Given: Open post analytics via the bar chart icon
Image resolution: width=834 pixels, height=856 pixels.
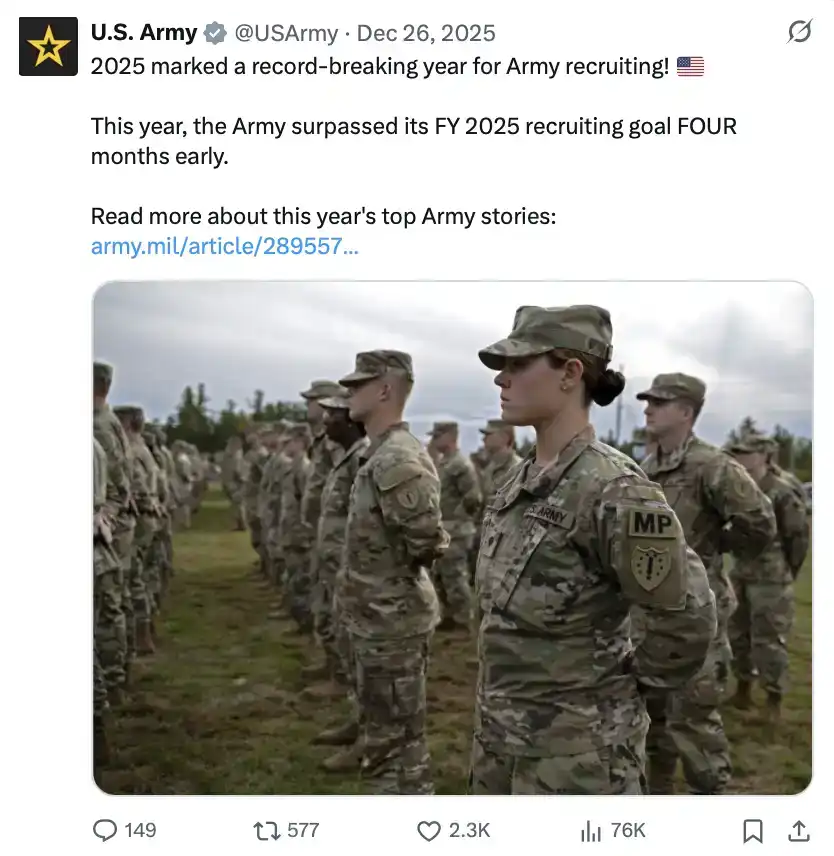Looking at the screenshot, I should point(590,830).
